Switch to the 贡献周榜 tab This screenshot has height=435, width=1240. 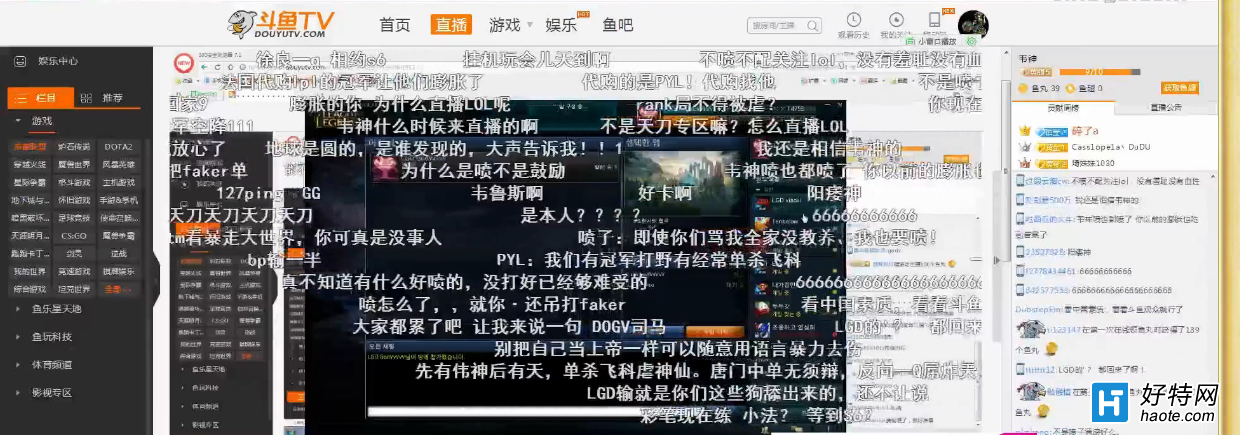coord(1063,107)
